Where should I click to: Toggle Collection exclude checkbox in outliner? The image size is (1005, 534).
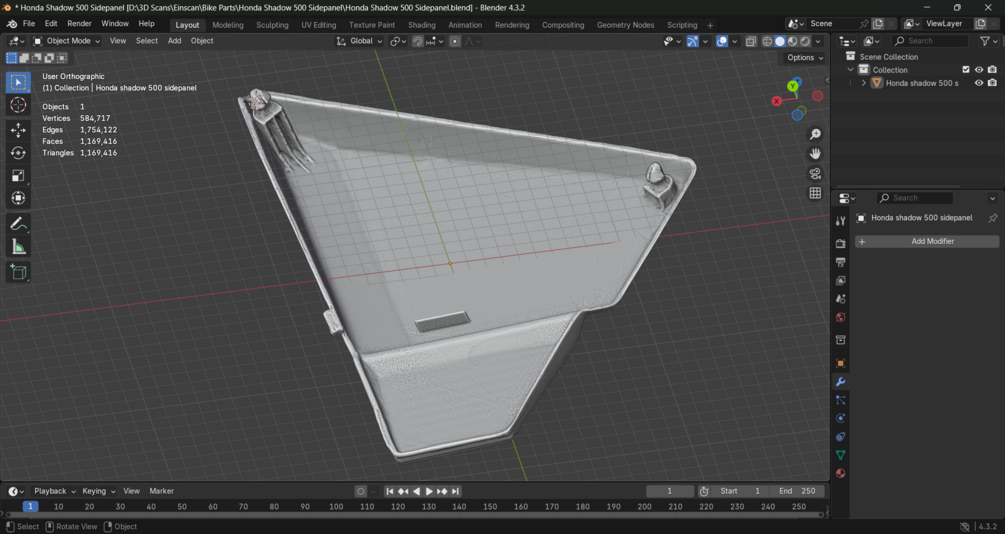click(x=966, y=70)
